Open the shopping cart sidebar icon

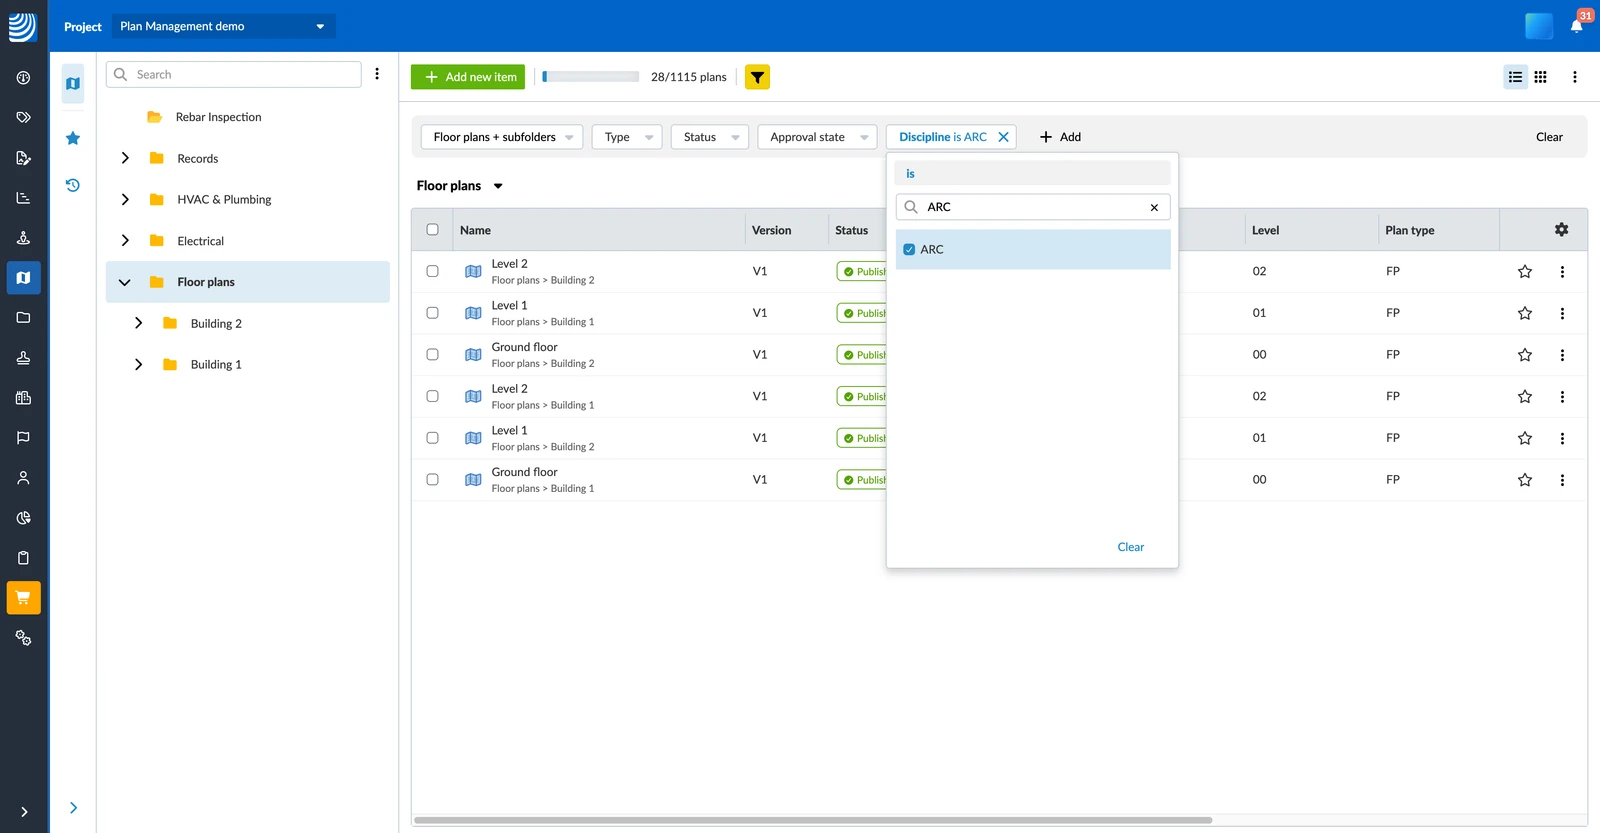(24, 598)
